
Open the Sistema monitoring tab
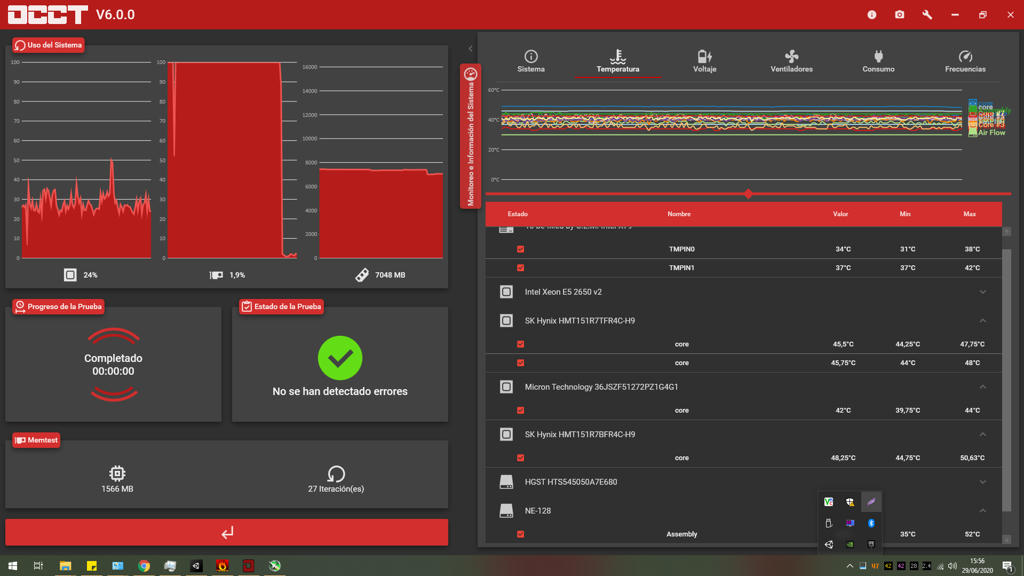click(531, 61)
